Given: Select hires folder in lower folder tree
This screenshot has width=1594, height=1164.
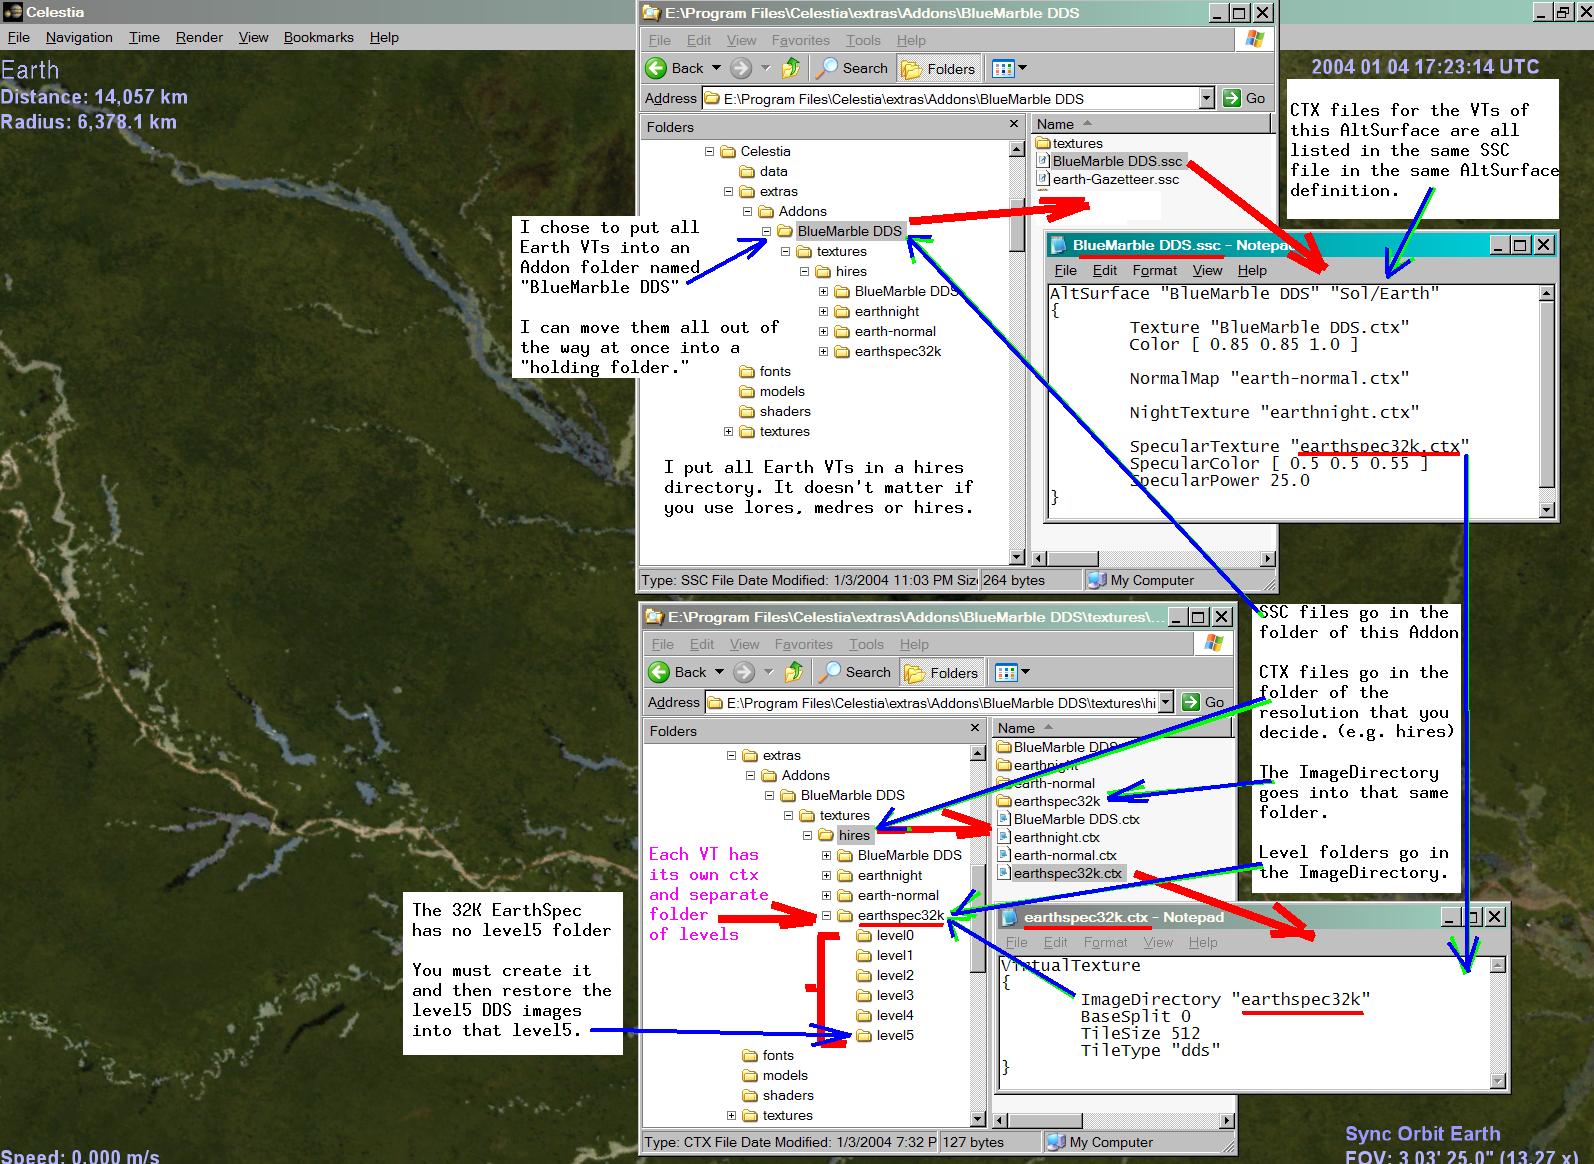Looking at the screenshot, I should tap(854, 835).
